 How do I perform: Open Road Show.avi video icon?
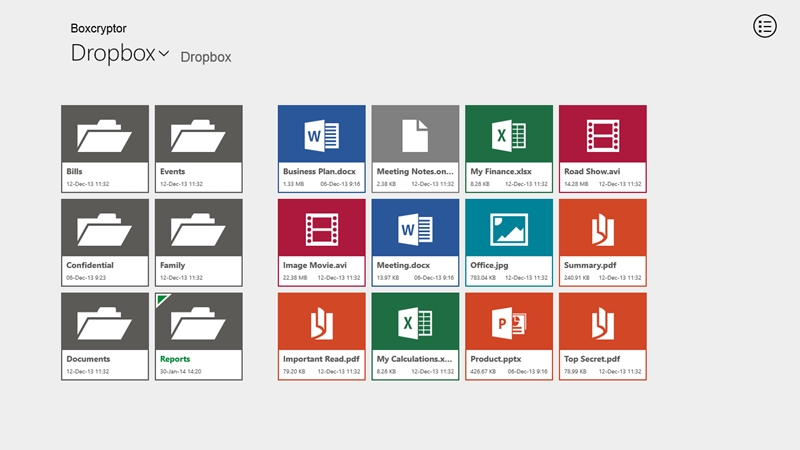tap(603, 136)
